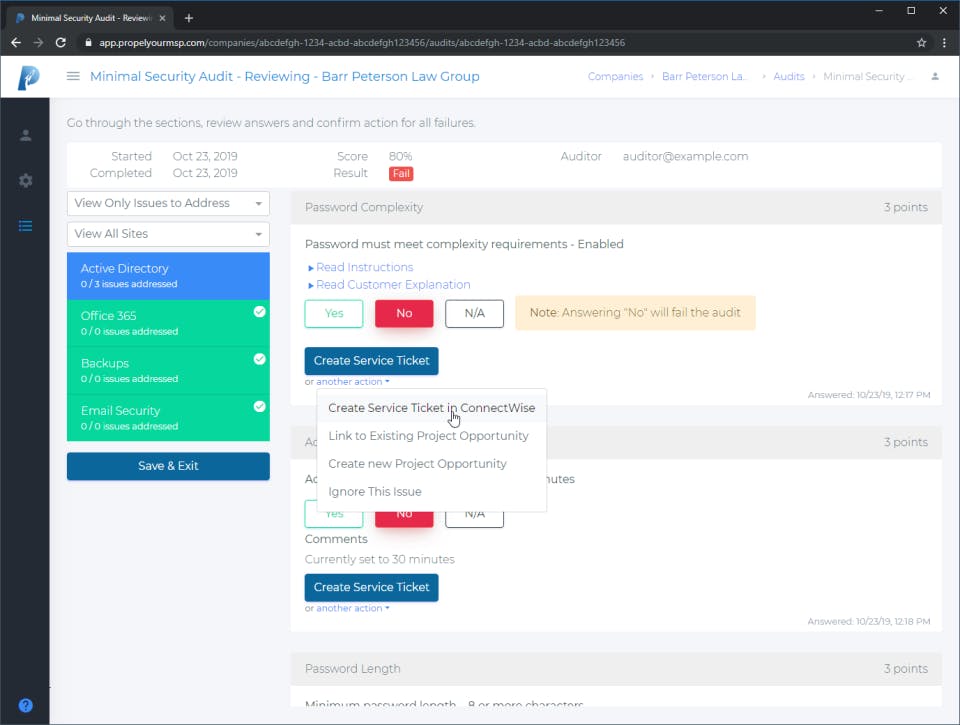Select the Office 365 section in the sidebar
The width and height of the screenshot is (960, 725).
pos(167,322)
